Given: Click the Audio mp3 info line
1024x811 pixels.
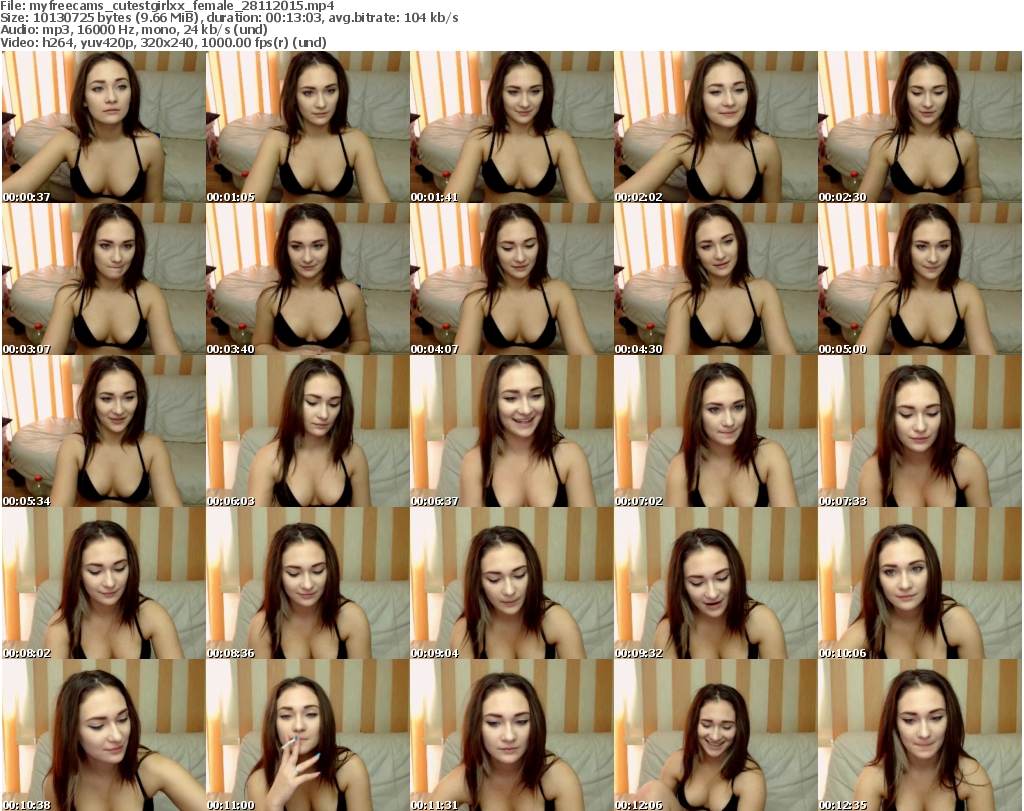Looking at the screenshot, I should (134, 30).
